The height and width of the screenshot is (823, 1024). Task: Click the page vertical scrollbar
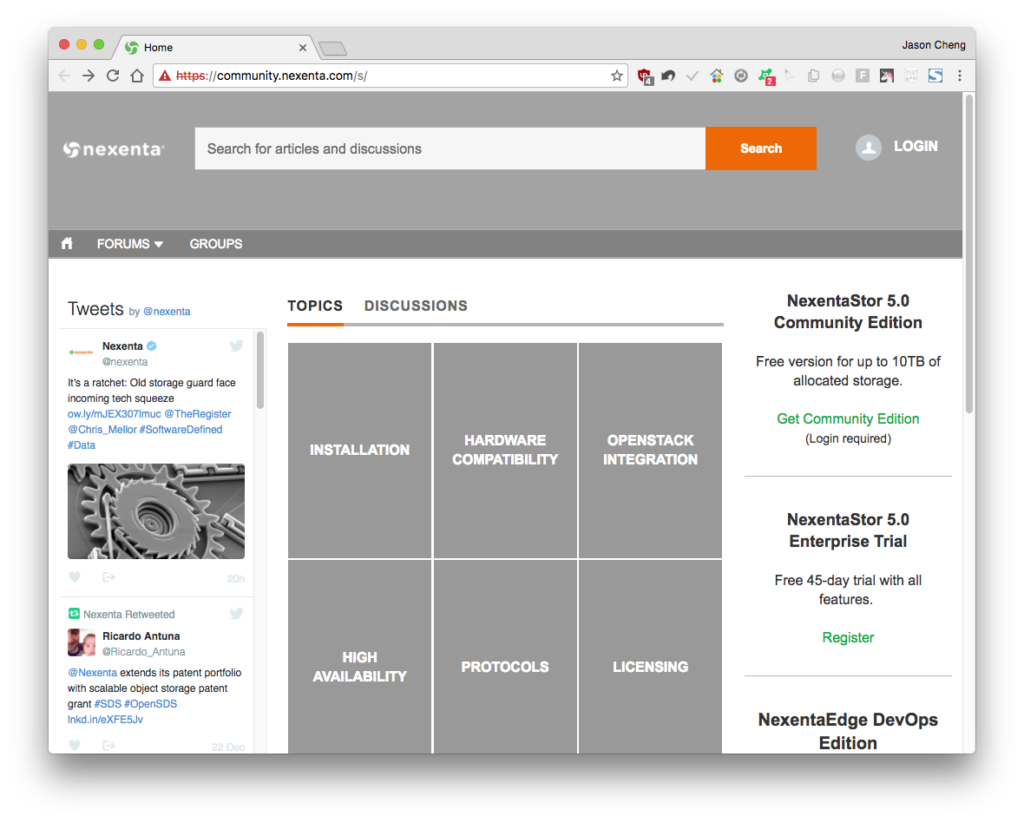969,254
